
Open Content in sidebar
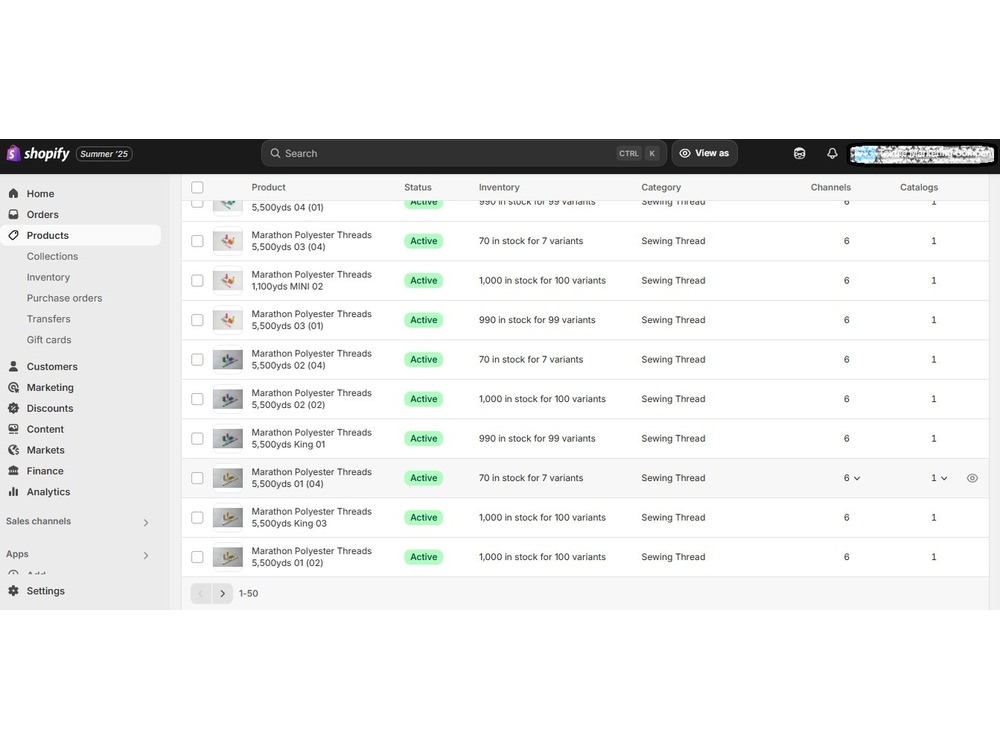45,429
